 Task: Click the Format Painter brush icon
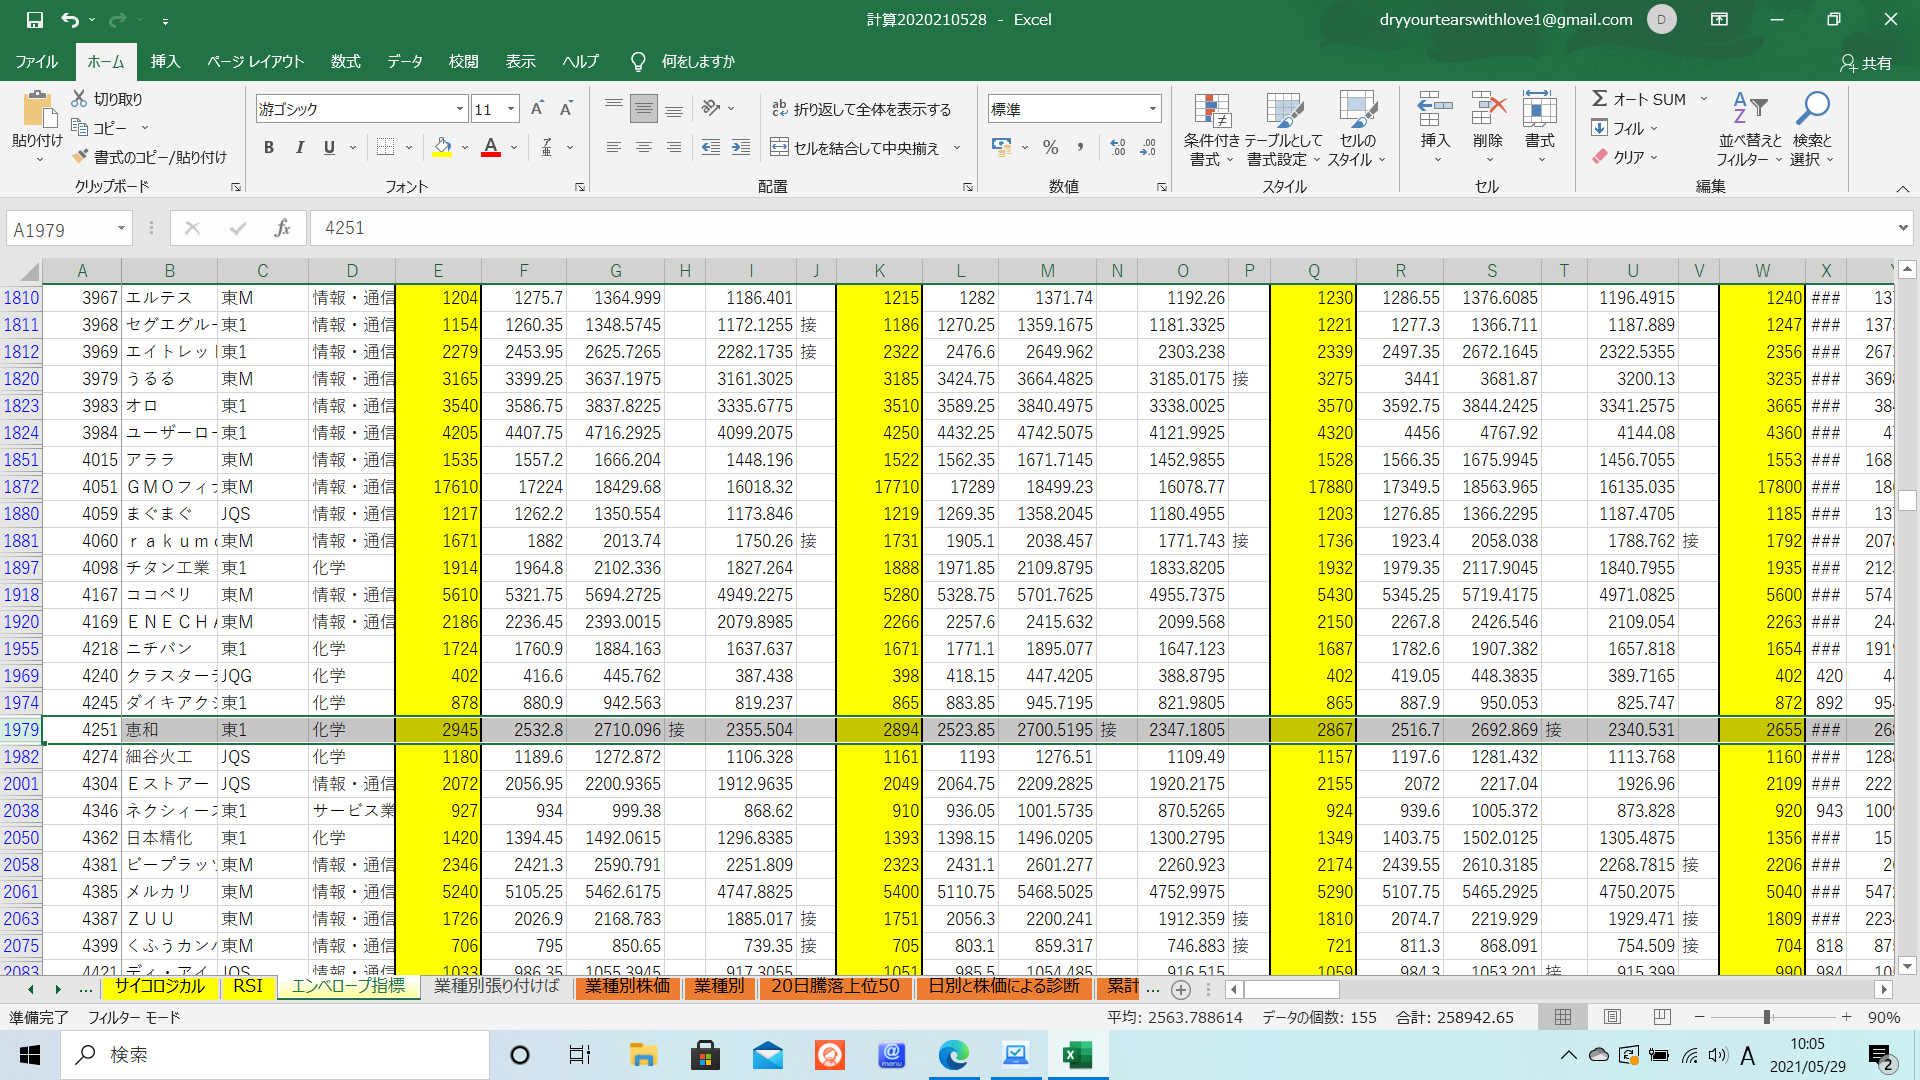tap(81, 157)
